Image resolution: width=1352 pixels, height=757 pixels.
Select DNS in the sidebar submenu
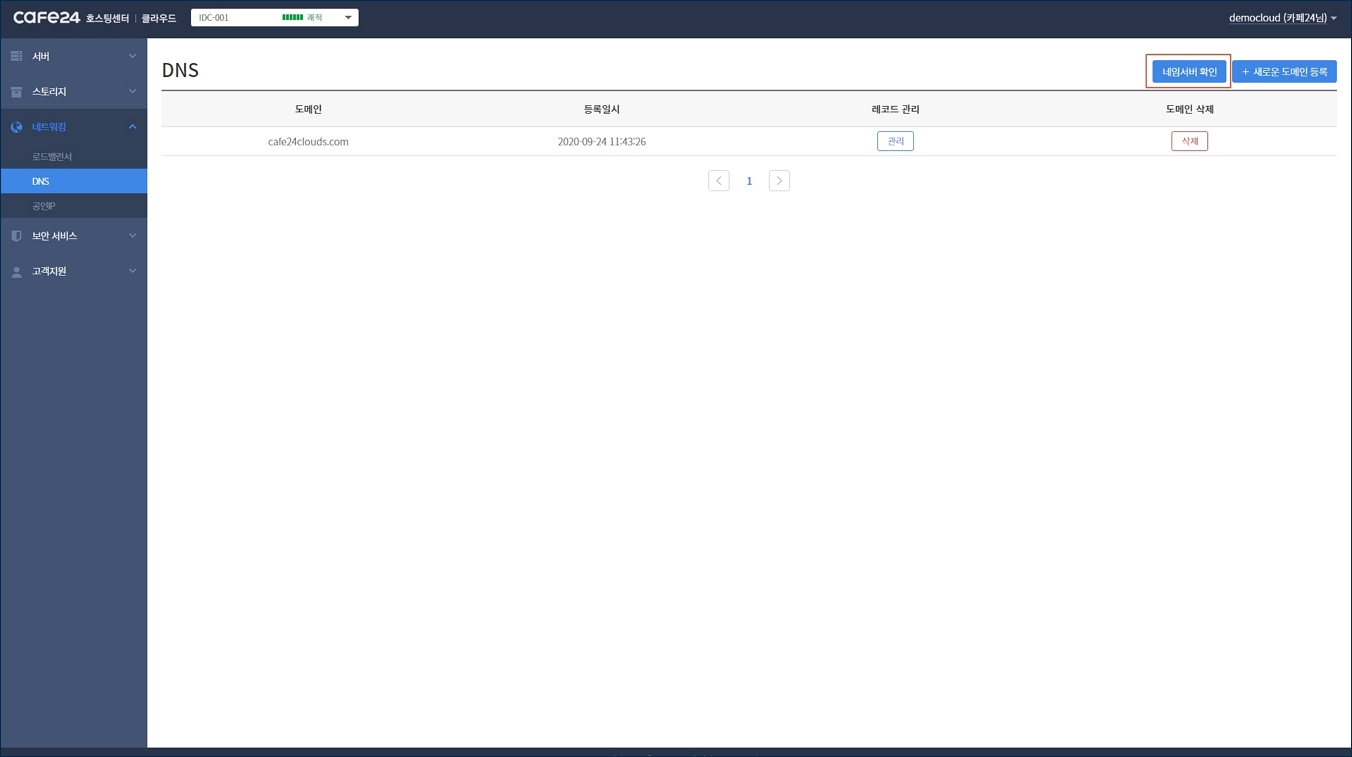pos(41,181)
